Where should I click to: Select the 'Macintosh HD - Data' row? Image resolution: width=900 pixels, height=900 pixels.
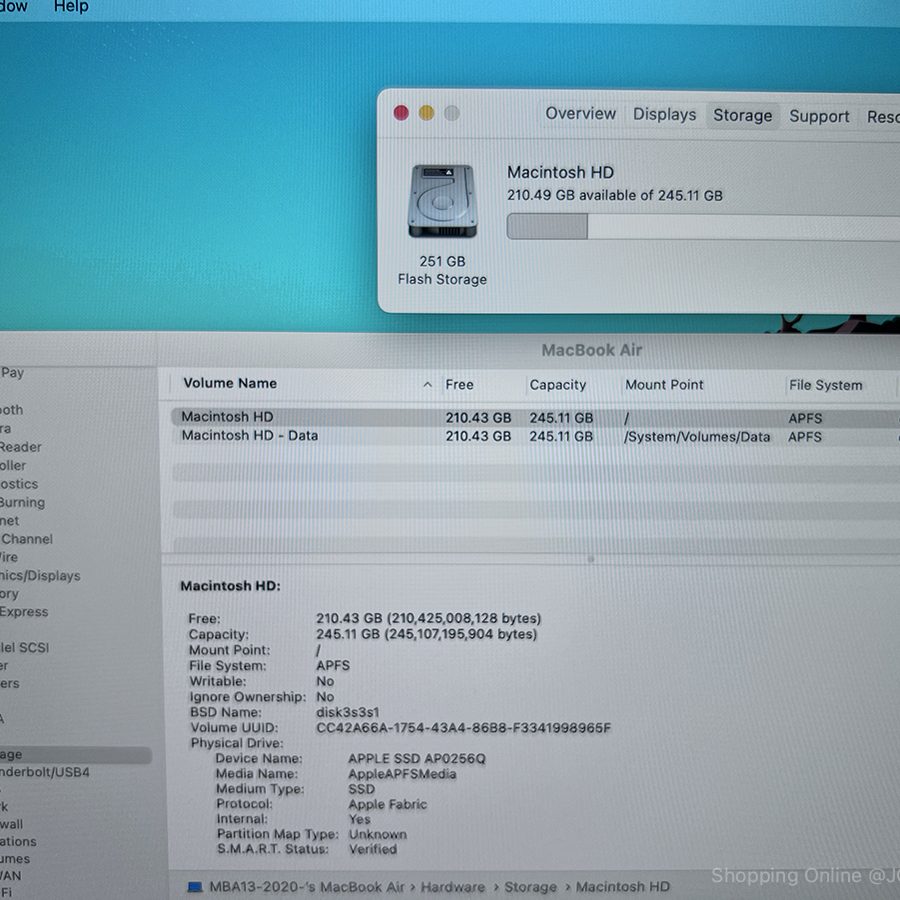click(x=535, y=436)
